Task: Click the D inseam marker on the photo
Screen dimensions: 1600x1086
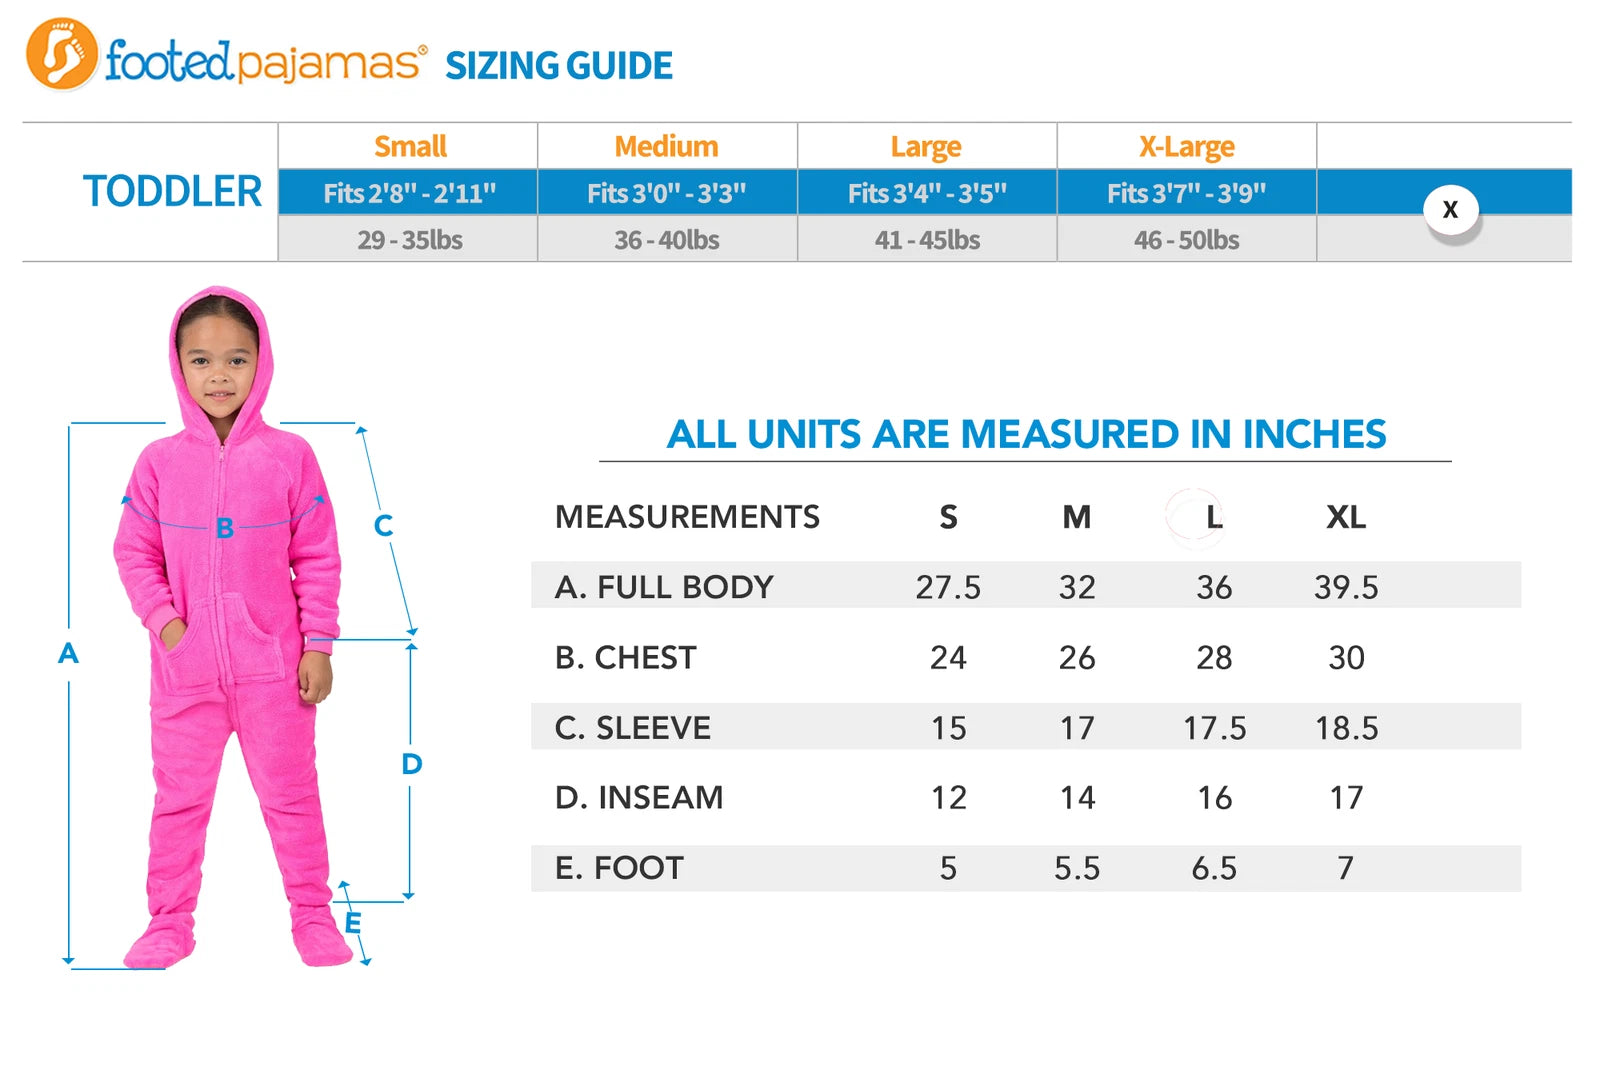Action: 411,764
